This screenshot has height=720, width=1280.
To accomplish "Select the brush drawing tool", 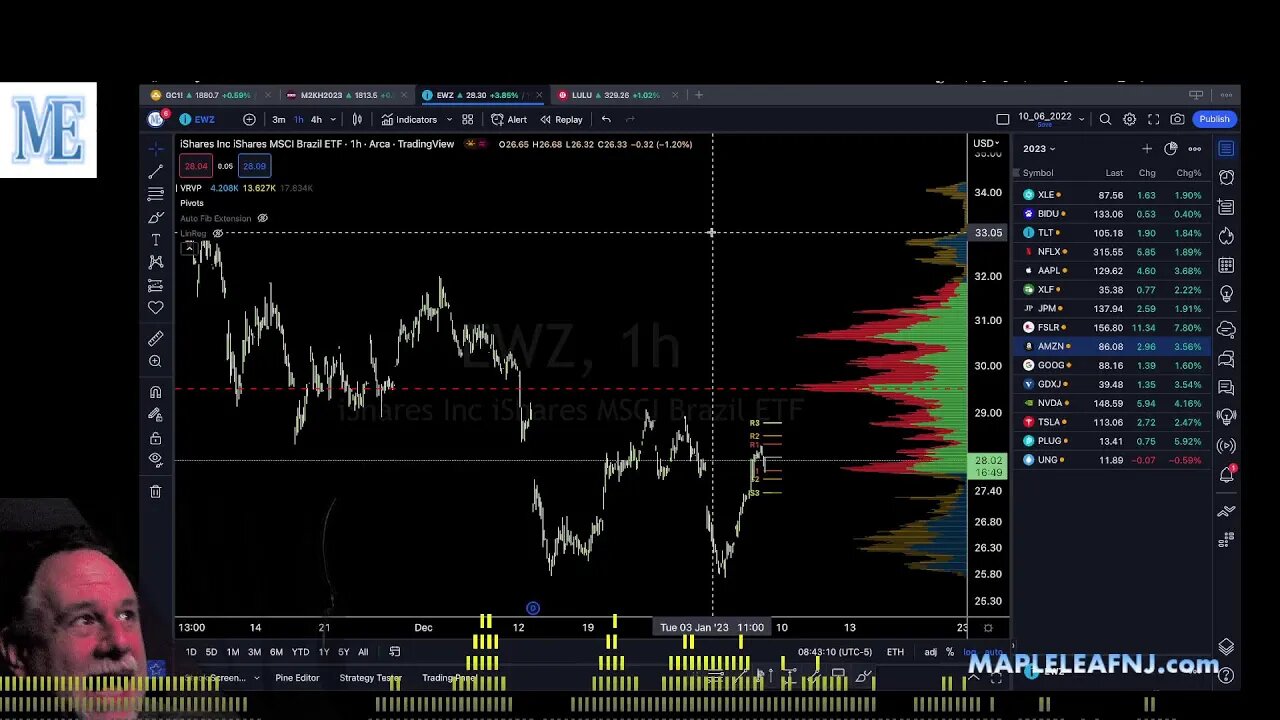I will point(156,217).
